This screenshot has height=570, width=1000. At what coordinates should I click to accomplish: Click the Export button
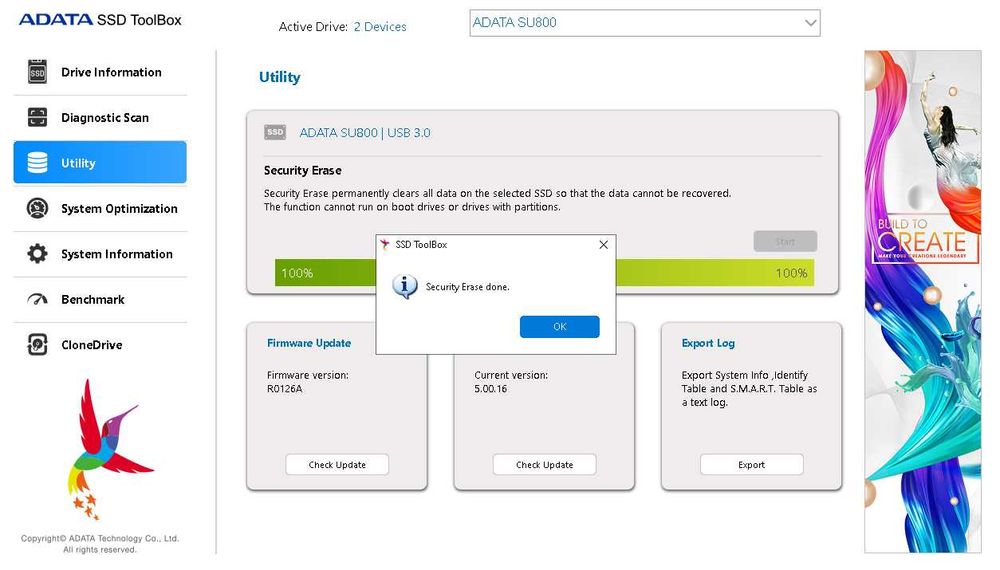(x=751, y=465)
